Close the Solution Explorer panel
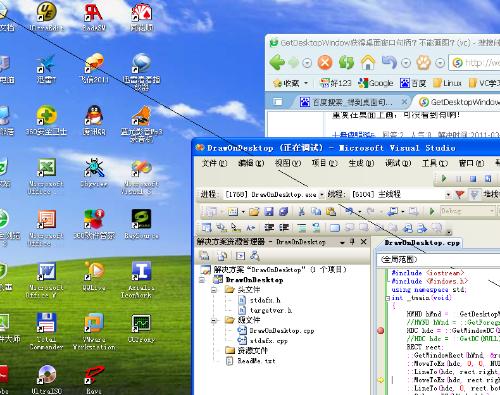The image size is (500, 395). click(364, 242)
